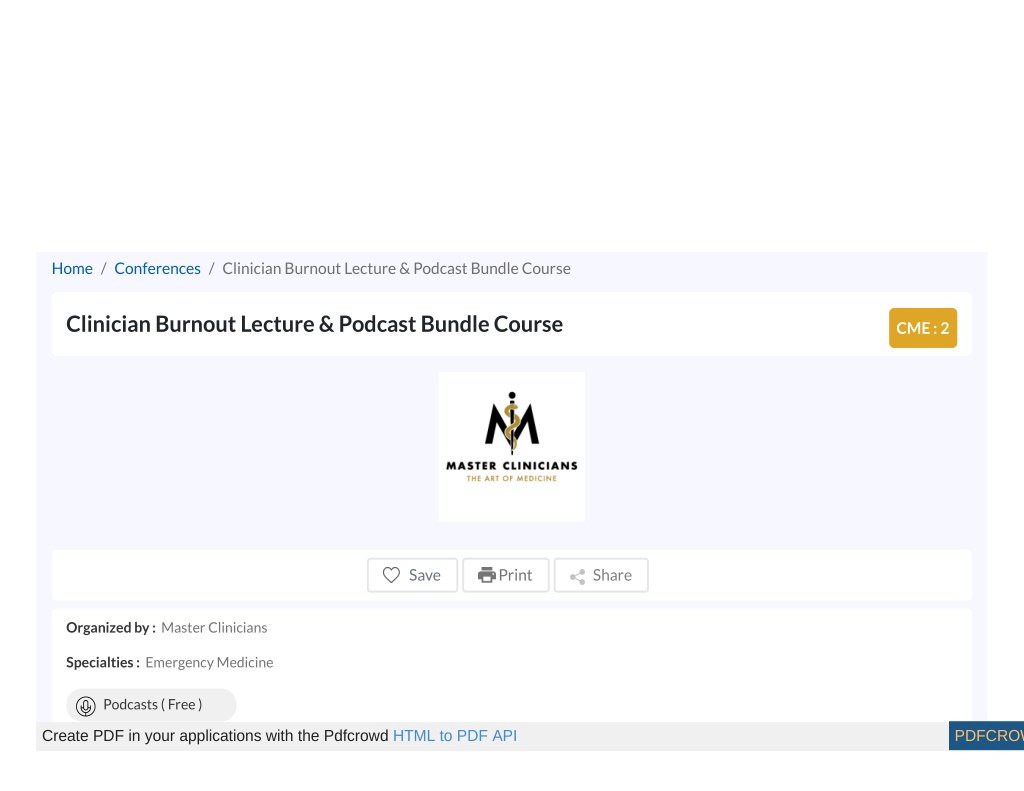Click the Emergency Medicine specialty text
This screenshot has height=791, width=1024.
[x=209, y=662]
